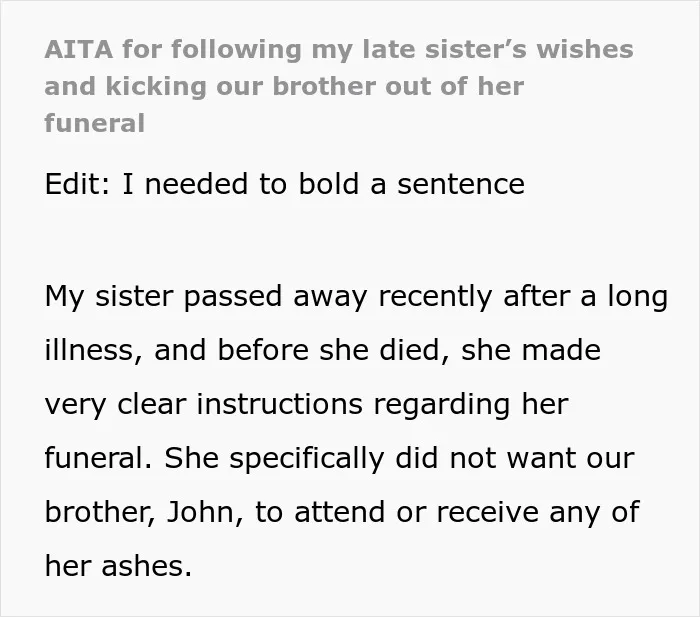The height and width of the screenshot is (617, 700).
Task: Click "very clear instructions" in the paragraph
Action: pos(204,404)
